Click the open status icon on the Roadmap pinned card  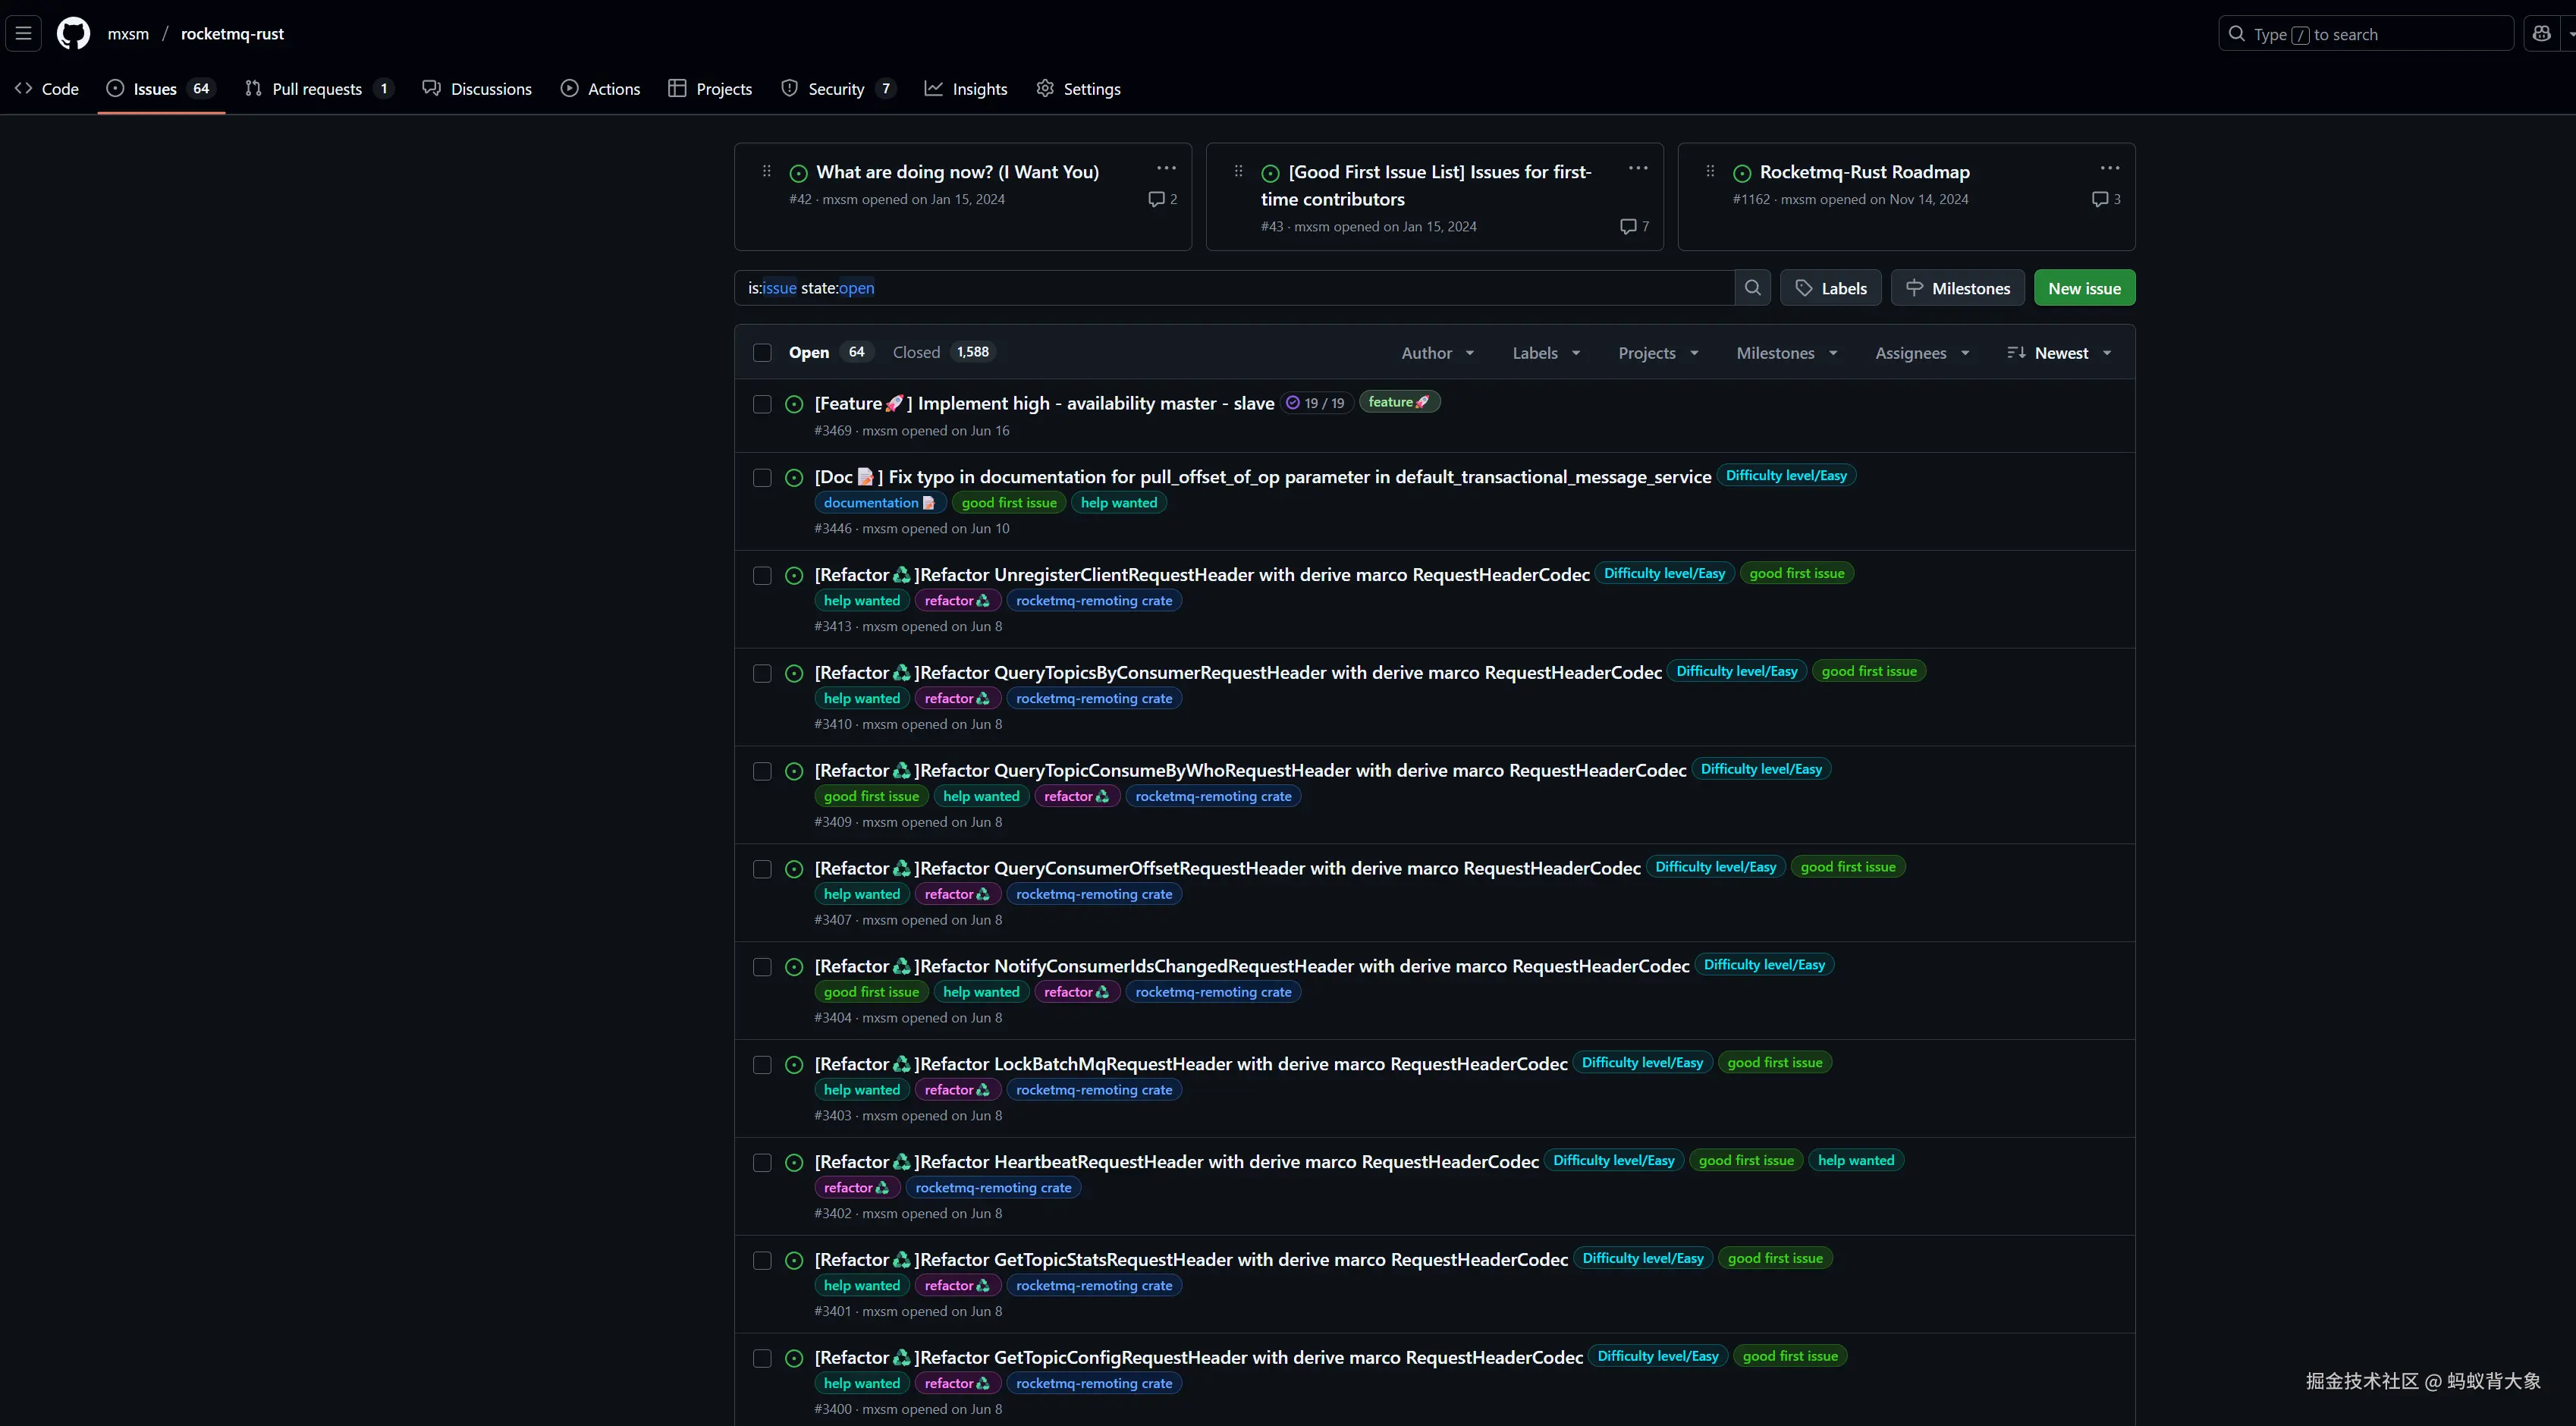click(1742, 173)
